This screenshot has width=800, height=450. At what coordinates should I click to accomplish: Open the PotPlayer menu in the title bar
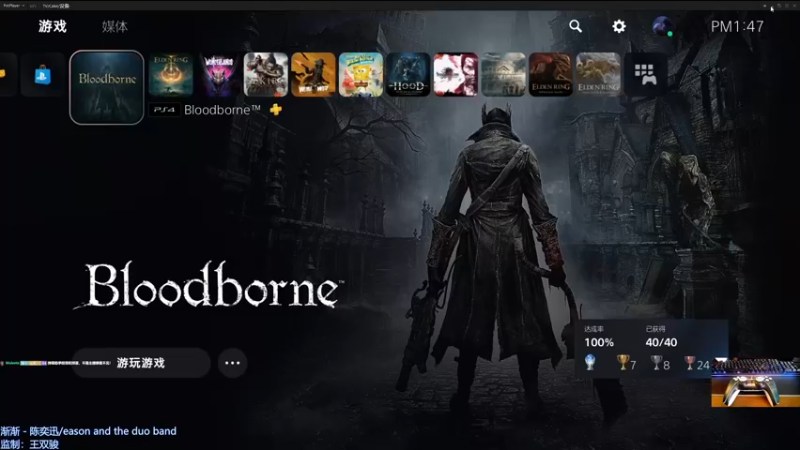click(x=13, y=6)
